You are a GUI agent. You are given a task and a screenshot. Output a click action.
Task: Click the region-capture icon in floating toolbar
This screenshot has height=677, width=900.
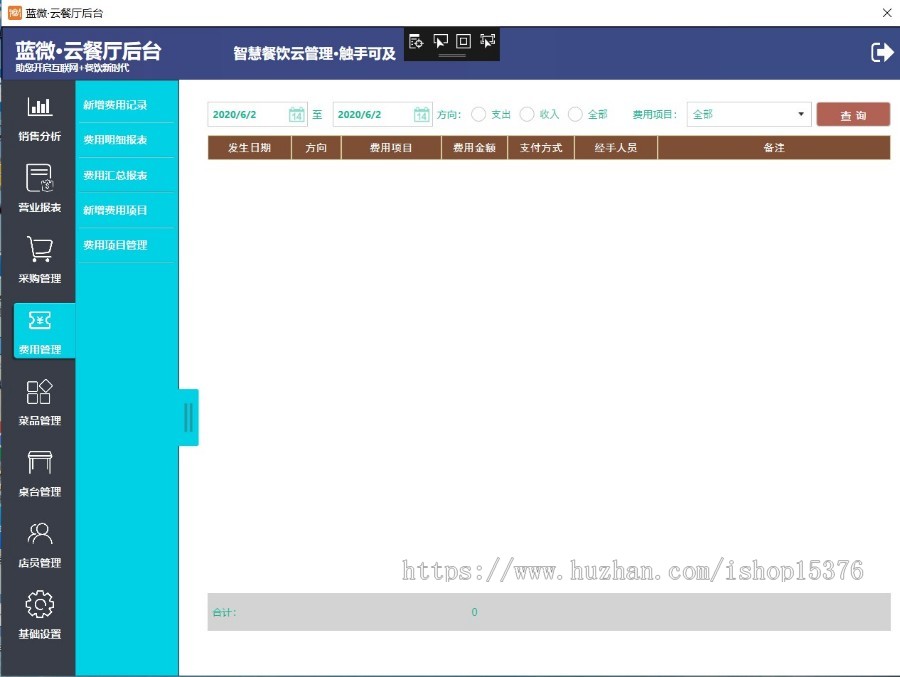click(487, 41)
